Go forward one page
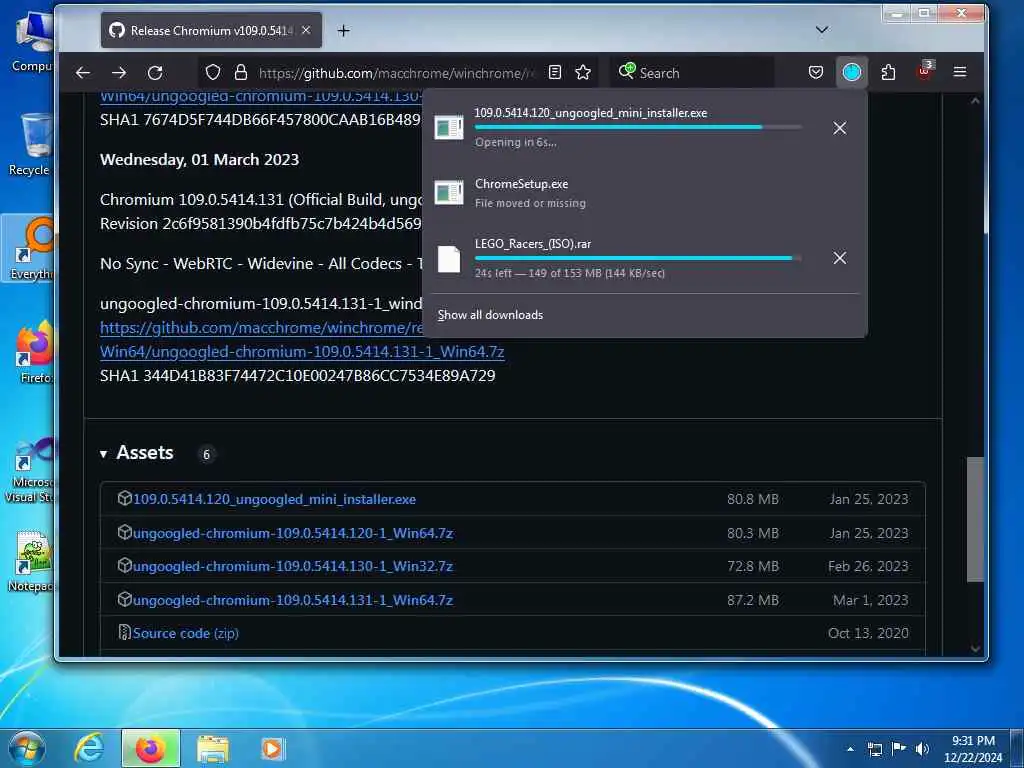1024x768 pixels. pos(119,72)
